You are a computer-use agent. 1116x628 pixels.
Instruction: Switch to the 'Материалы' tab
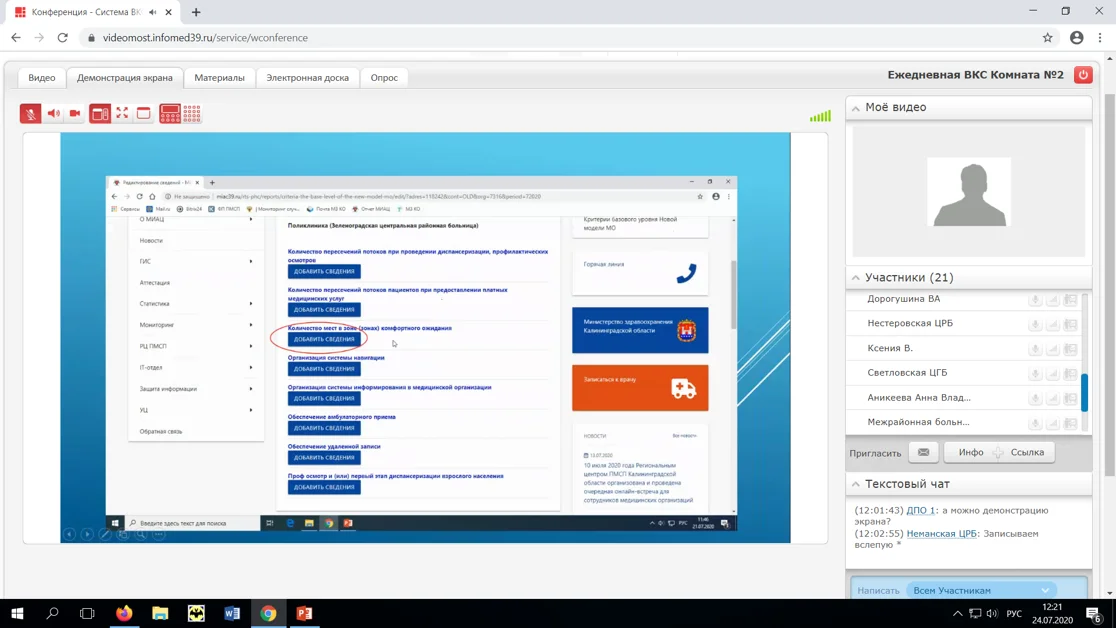pyautogui.click(x=219, y=77)
